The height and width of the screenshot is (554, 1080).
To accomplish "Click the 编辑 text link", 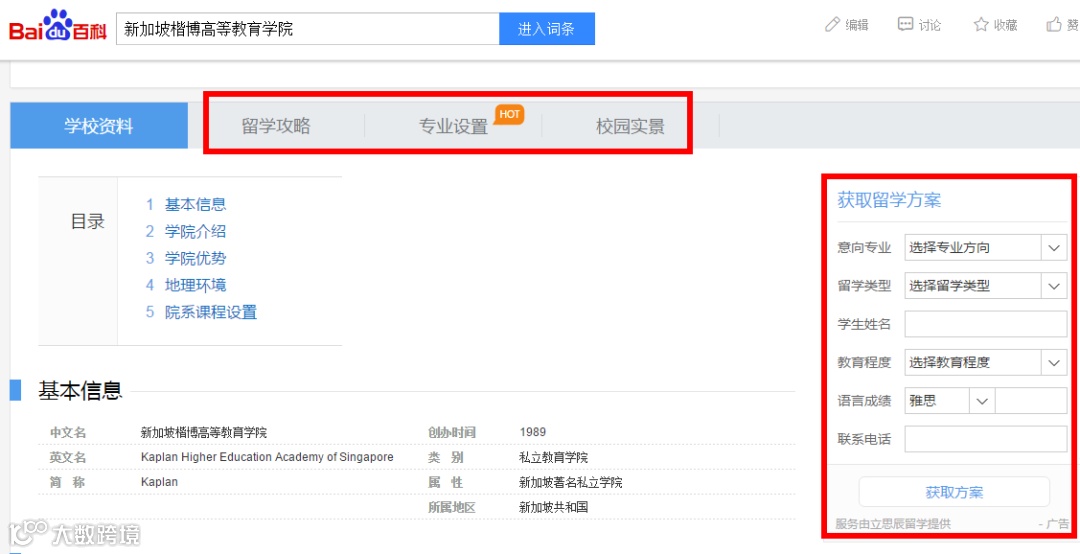I will [857, 25].
